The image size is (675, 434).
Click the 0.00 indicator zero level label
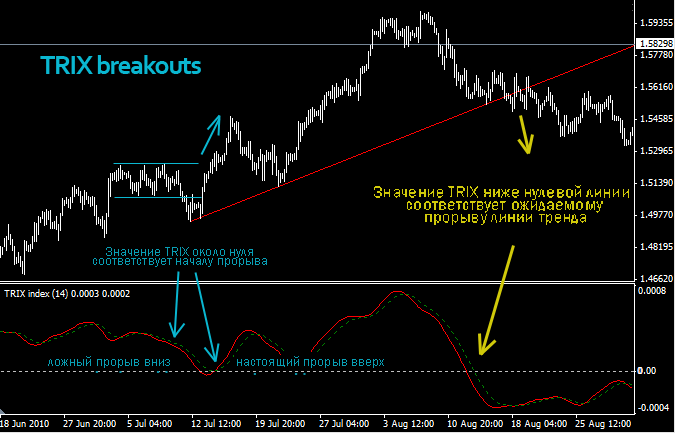point(648,371)
